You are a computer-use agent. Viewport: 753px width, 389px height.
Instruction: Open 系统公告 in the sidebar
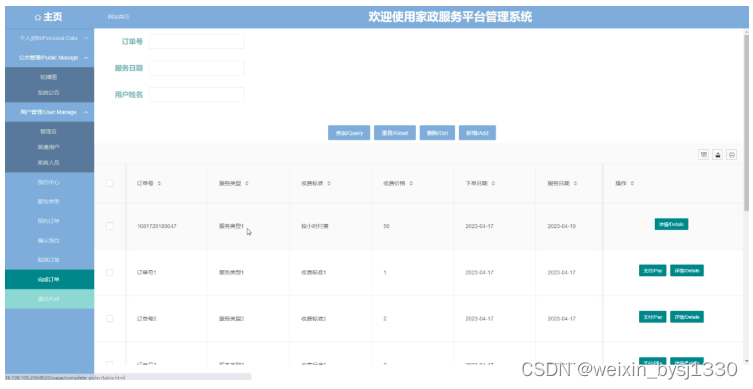(49, 93)
